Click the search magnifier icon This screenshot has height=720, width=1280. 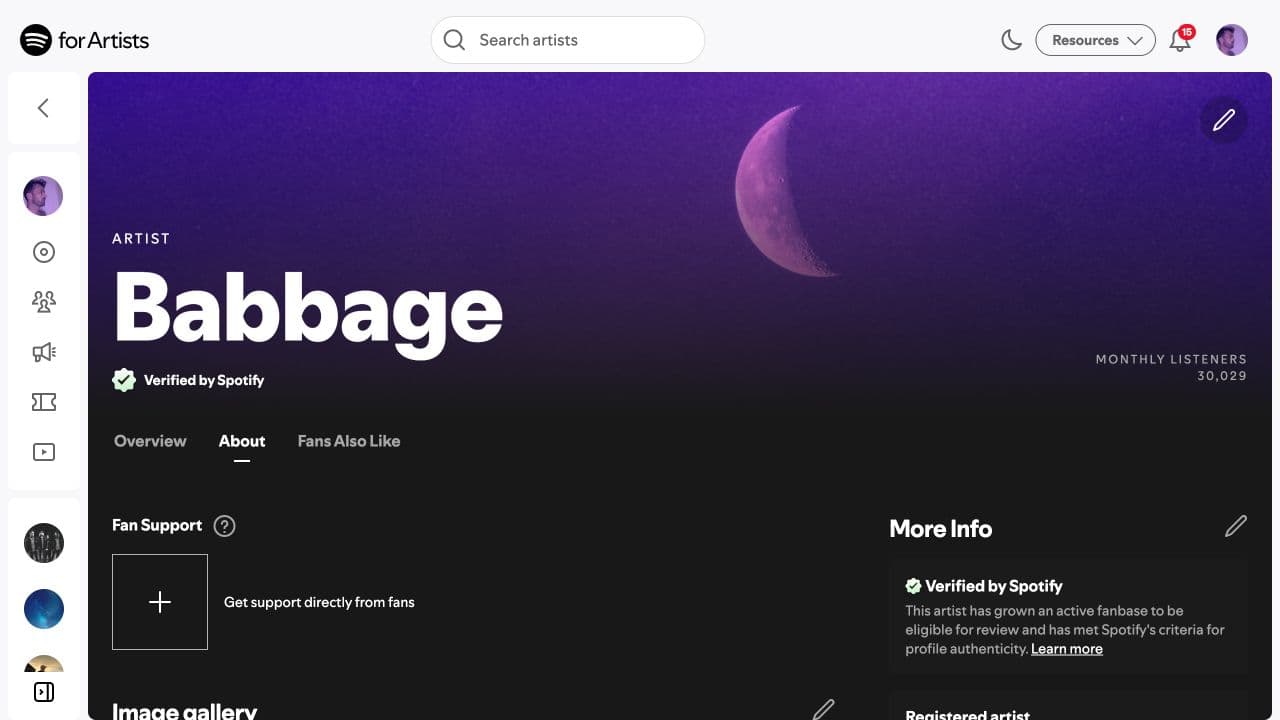[454, 40]
